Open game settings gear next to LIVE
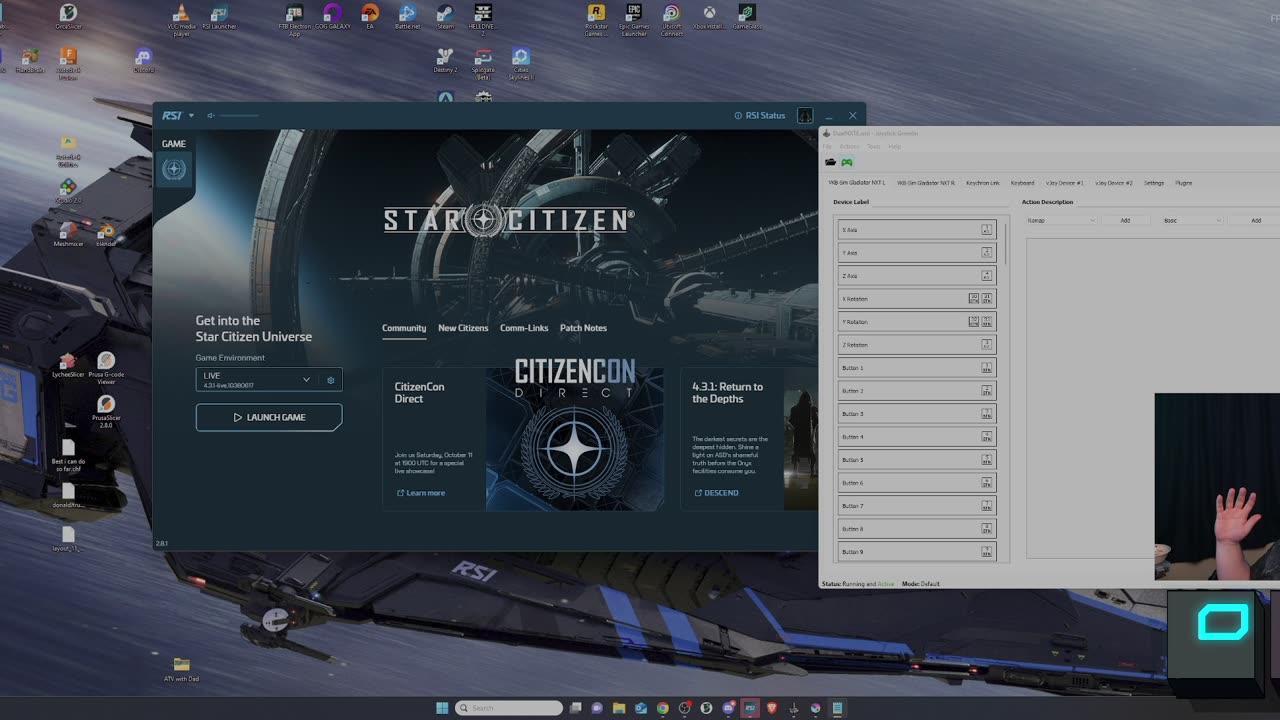The image size is (1280, 720). click(x=331, y=380)
